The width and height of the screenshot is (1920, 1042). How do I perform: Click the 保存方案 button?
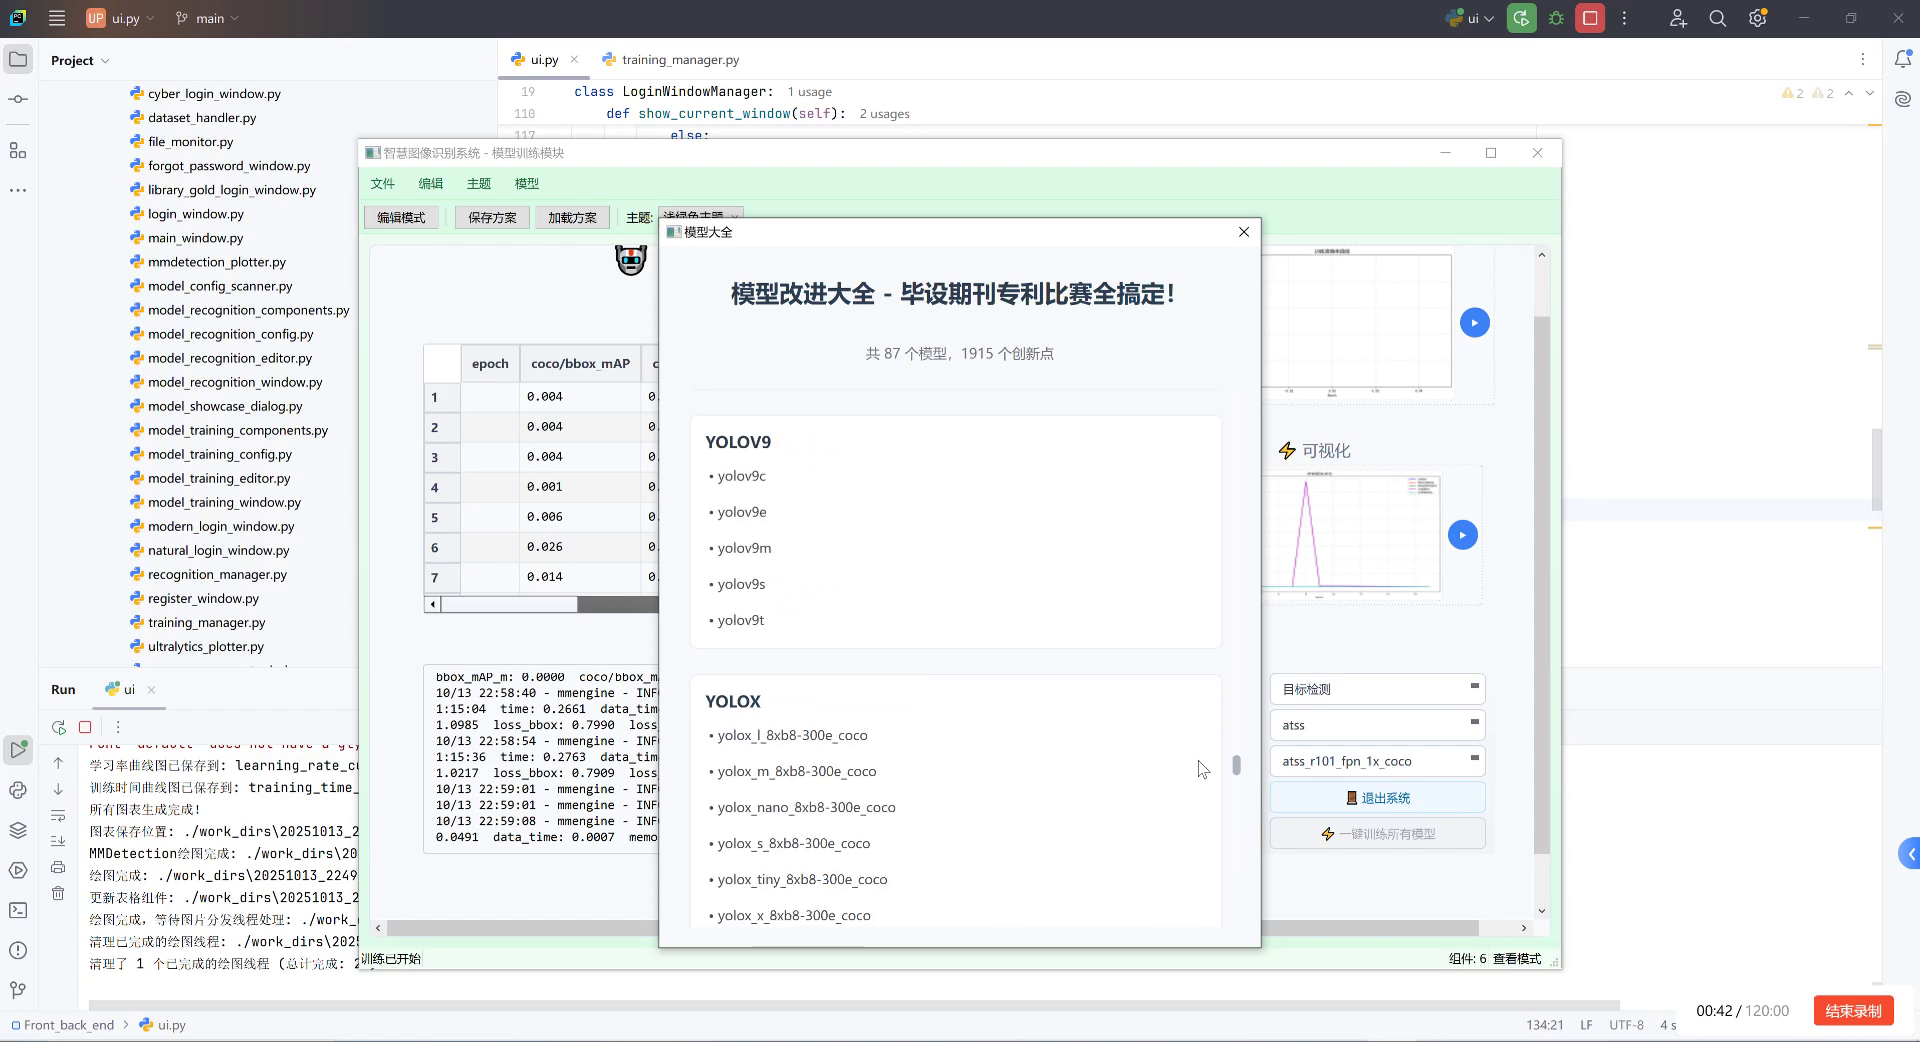click(x=492, y=217)
